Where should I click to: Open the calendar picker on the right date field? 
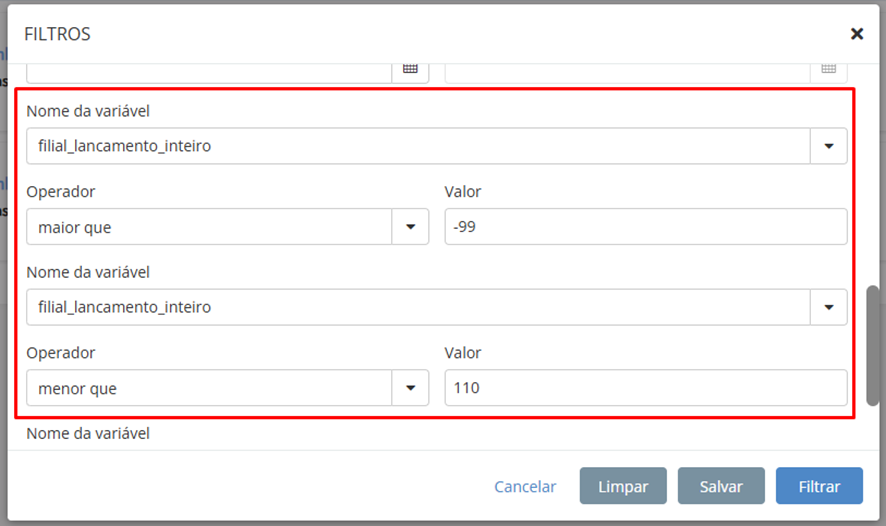828,69
